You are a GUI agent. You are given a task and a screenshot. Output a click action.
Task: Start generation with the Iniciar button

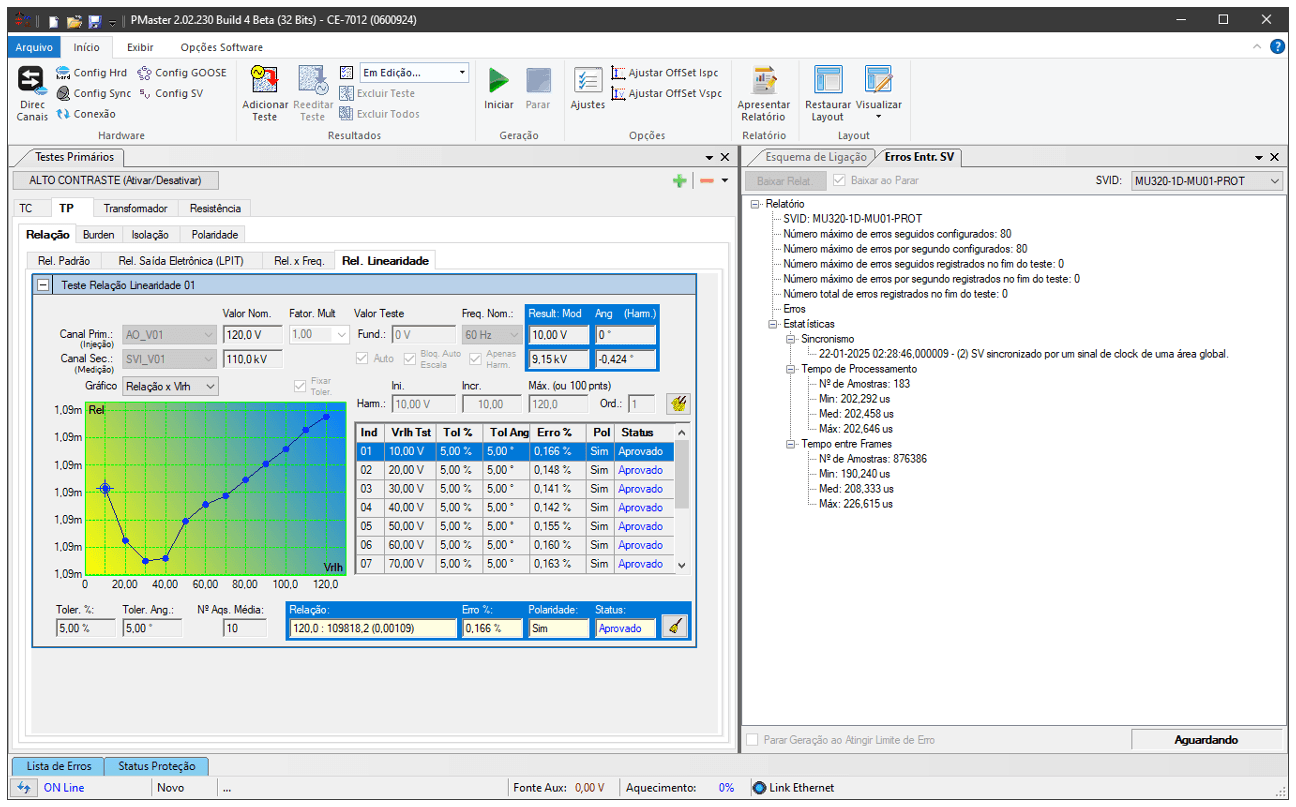pos(498,81)
